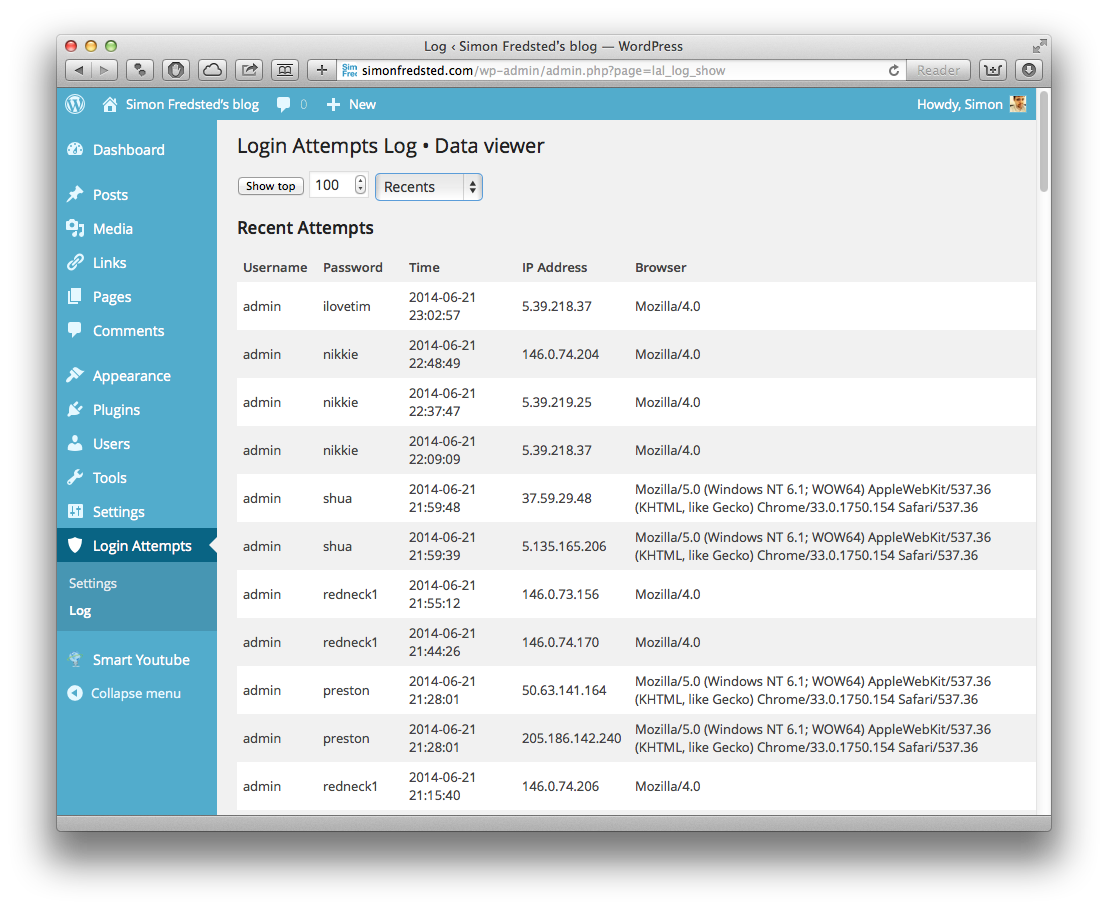
Task: Click the Plugins plug icon
Action: pos(75,409)
